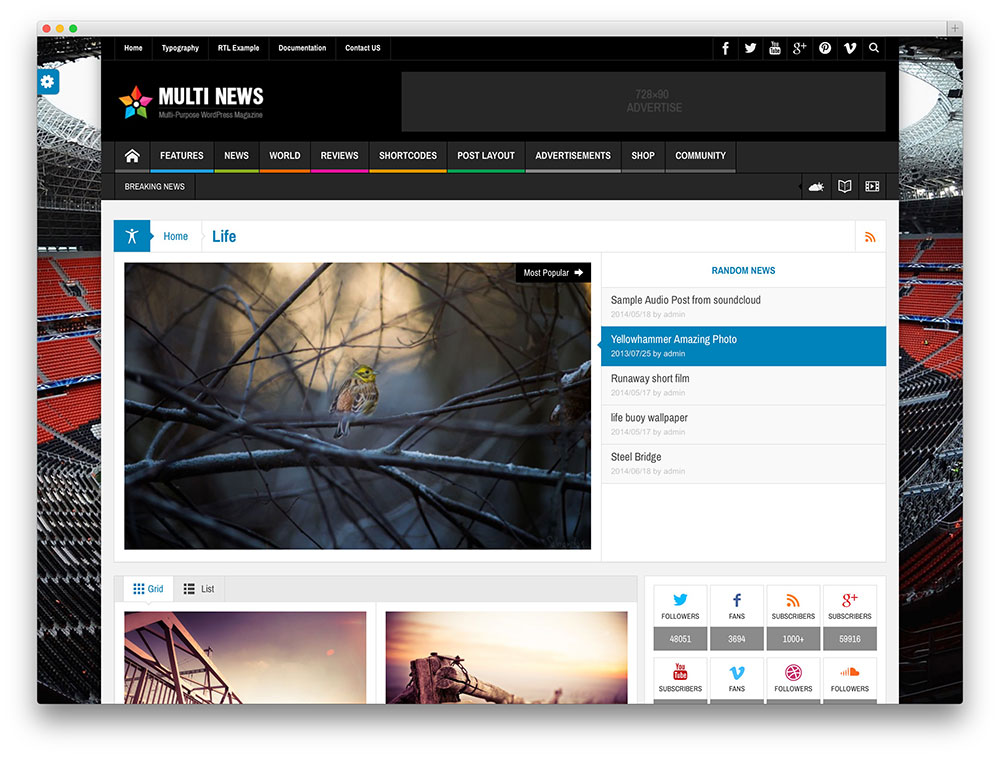
Task: Expand the POST LAYOUT menu
Action: tap(485, 156)
